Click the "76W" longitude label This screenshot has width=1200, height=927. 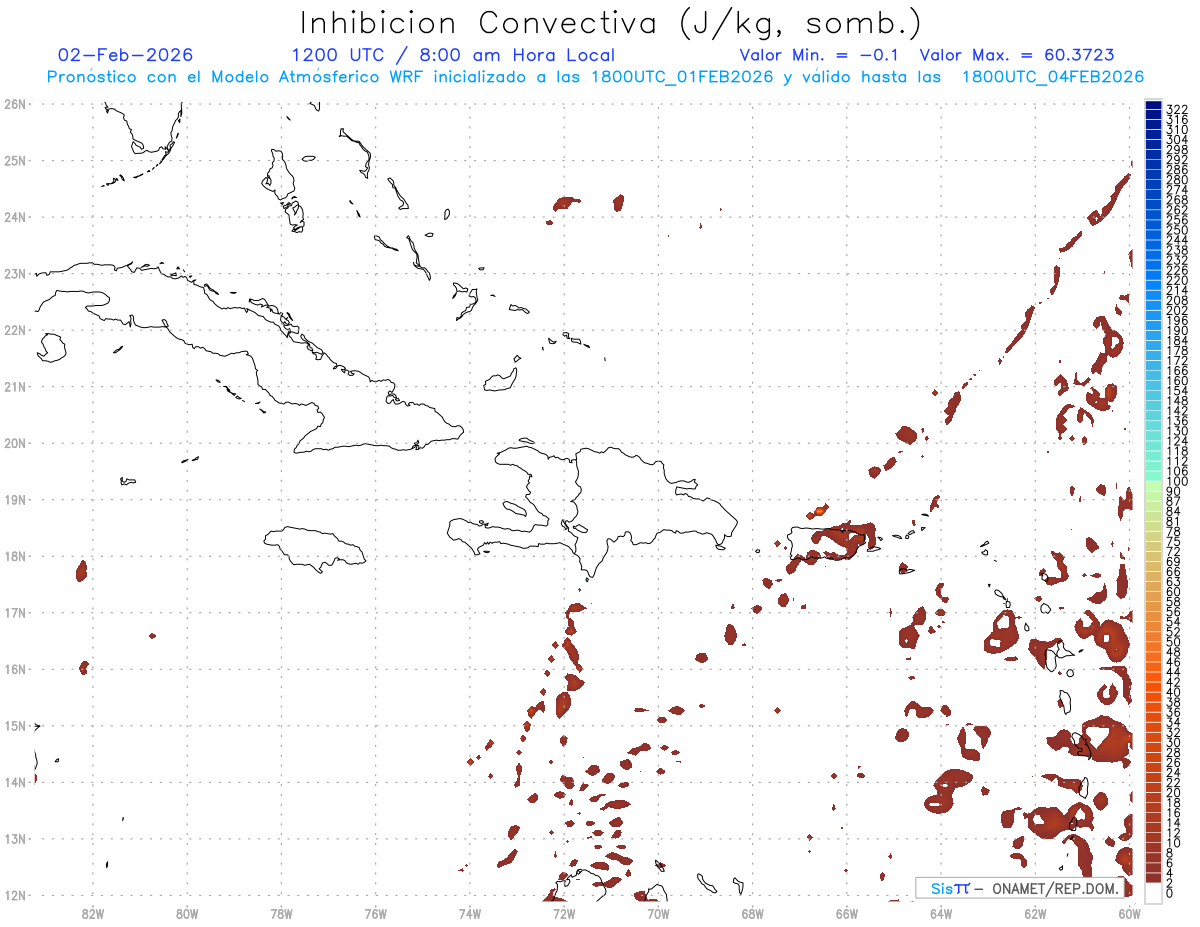click(x=375, y=913)
